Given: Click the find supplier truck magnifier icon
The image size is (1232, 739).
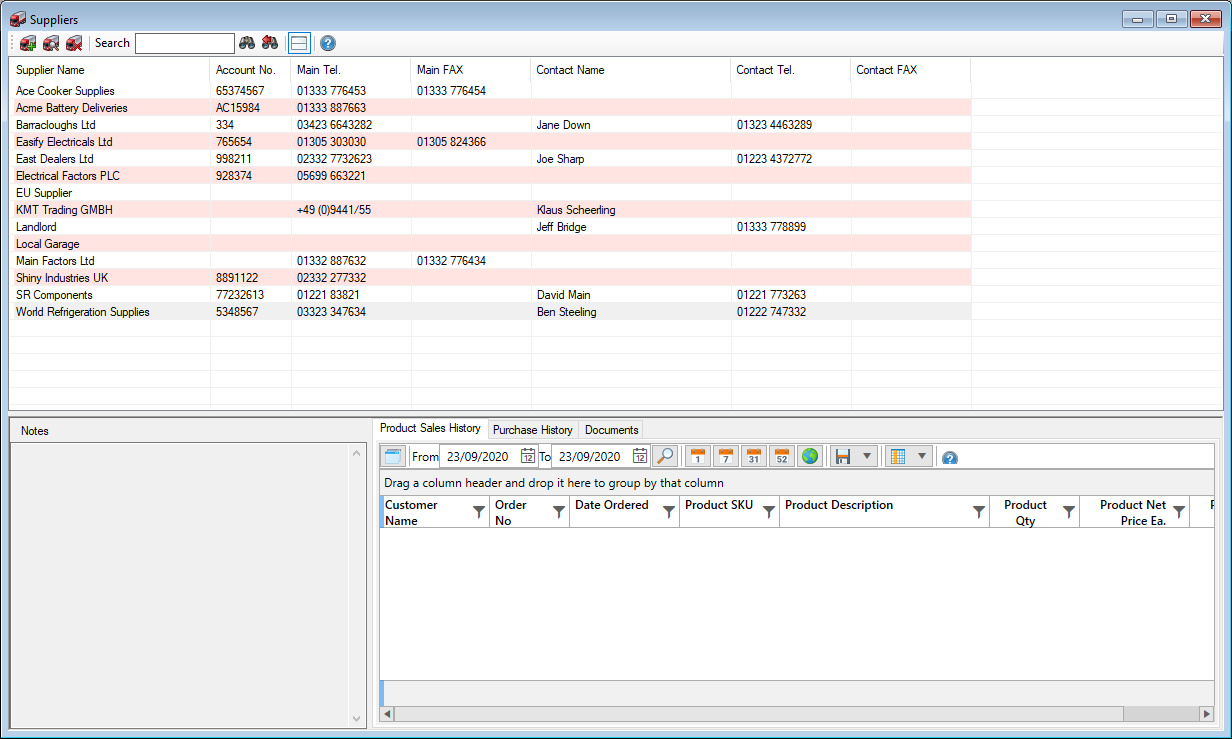Looking at the screenshot, I should point(51,43).
